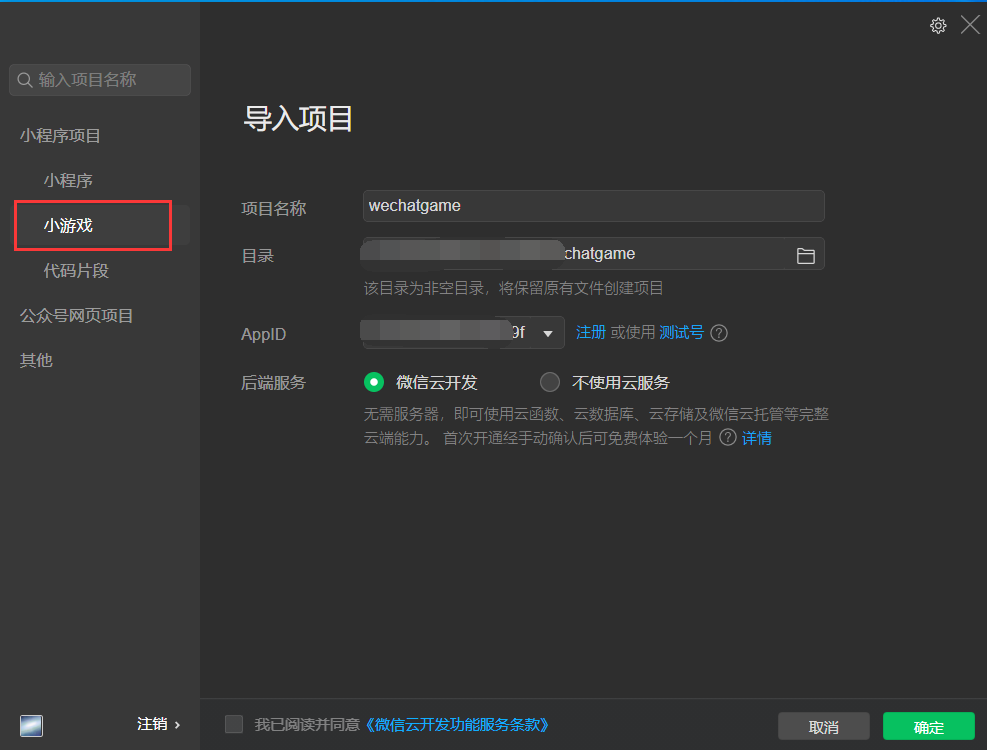The height and width of the screenshot is (750, 987).
Task: Use the 测试号 link
Action: pos(681,332)
